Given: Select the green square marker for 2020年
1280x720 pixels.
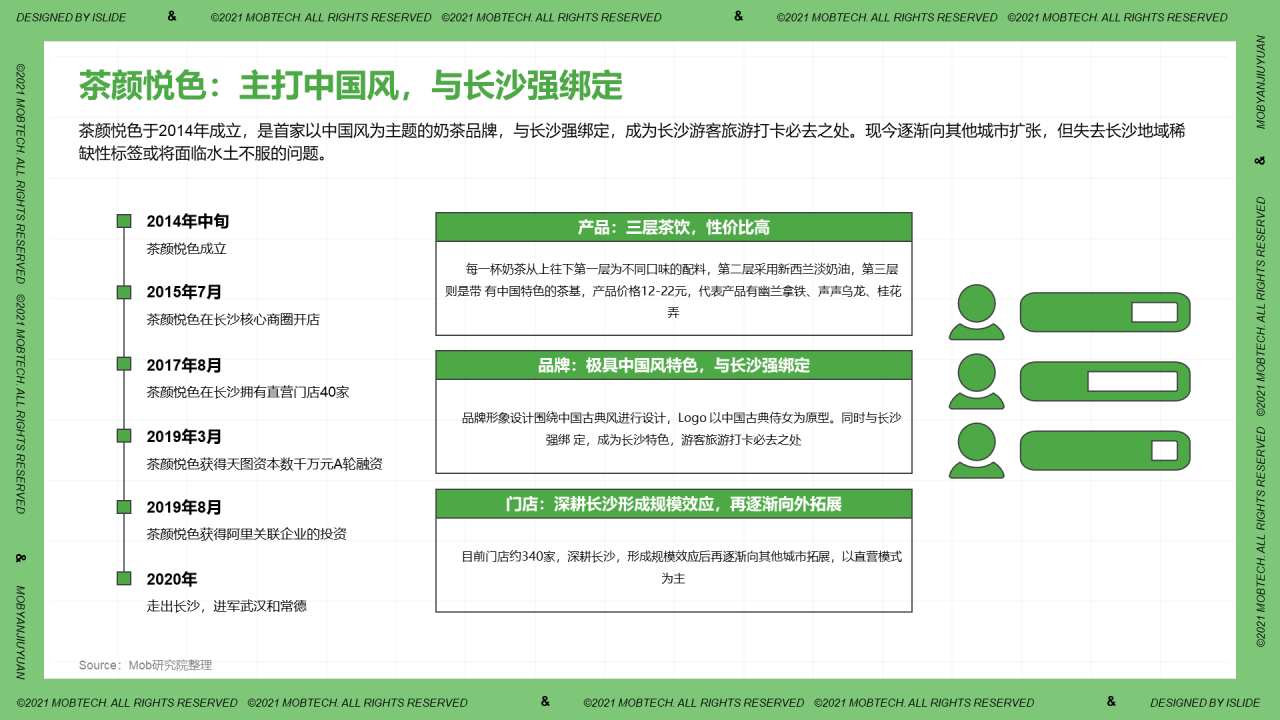Looking at the screenshot, I should (x=124, y=578).
